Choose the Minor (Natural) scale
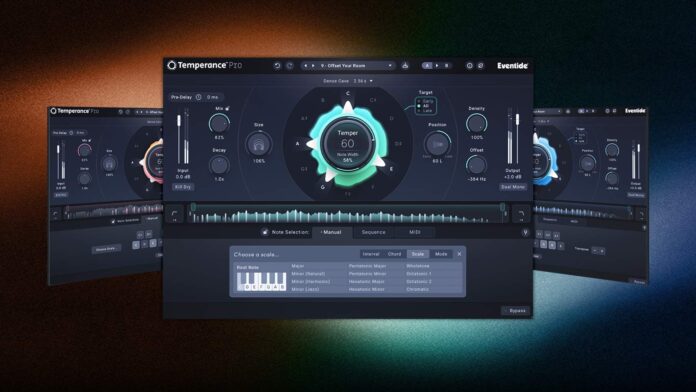 [308, 273]
